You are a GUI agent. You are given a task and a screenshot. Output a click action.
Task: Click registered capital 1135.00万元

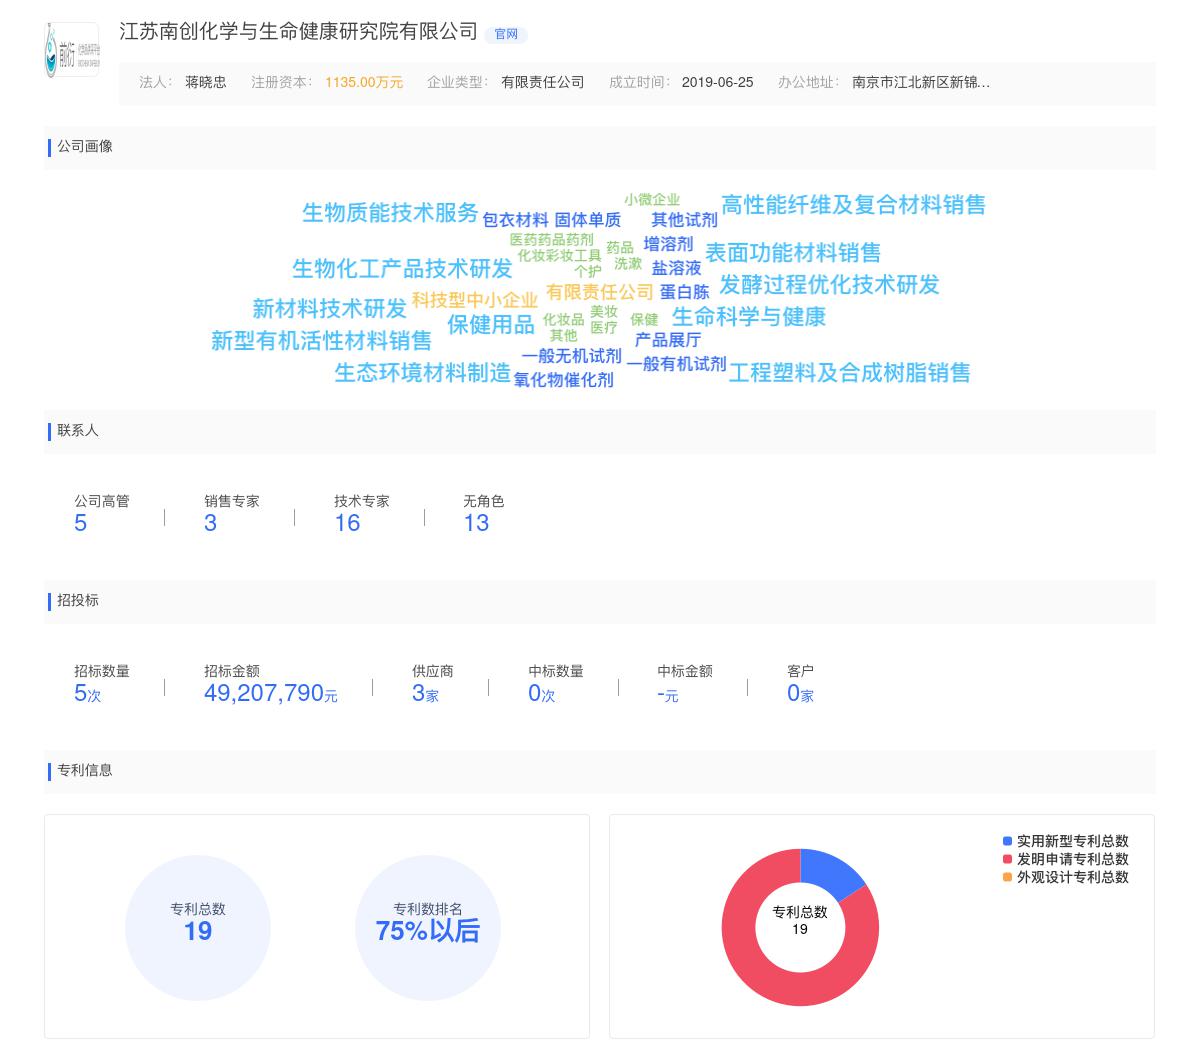pos(364,82)
